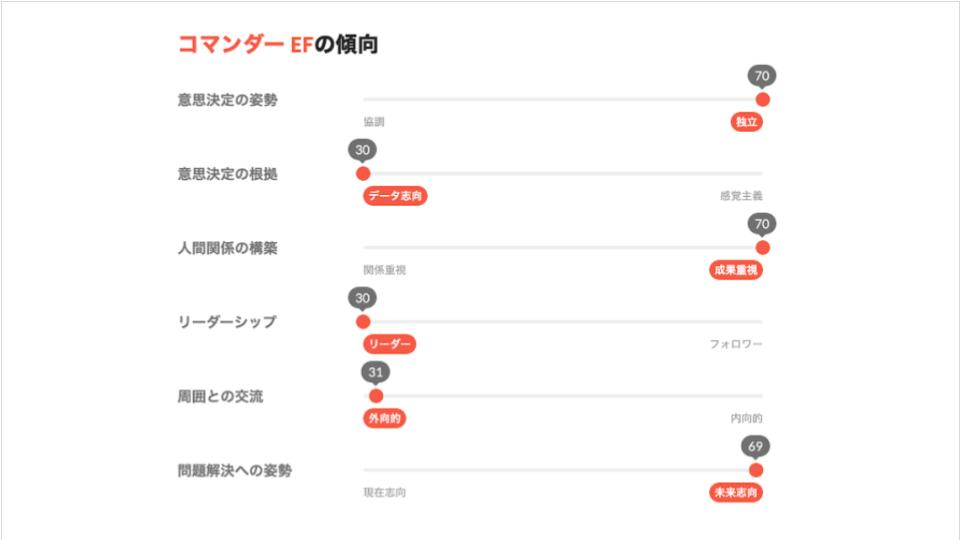Click the リーダーシップ slider handle
Image resolution: width=960 pixels, height=540 pixels.
[x=363, y=321]
